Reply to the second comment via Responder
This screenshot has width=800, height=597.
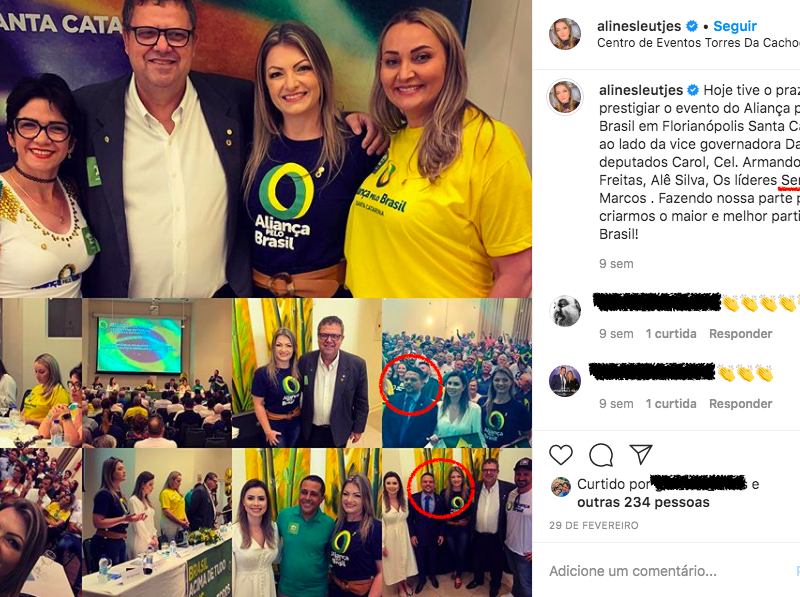pyautogui.click(x=740, y=404)
